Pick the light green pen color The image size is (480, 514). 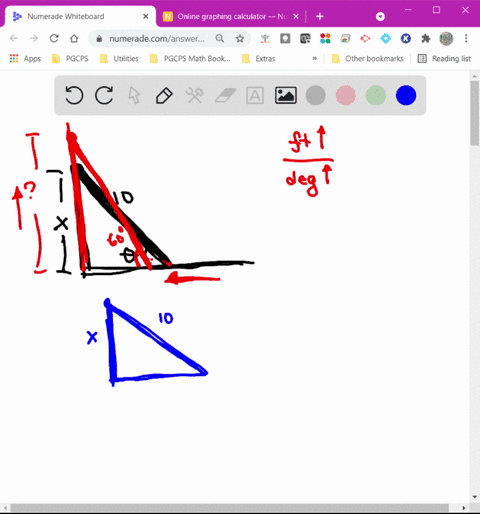pos(376,95)
